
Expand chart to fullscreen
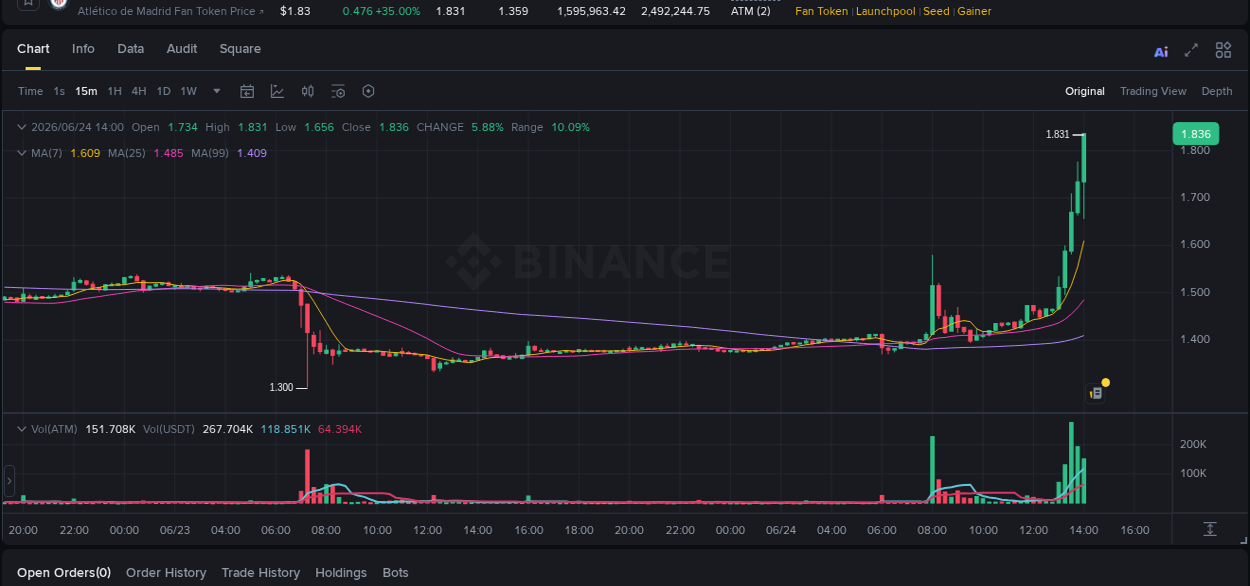tap(1191, 50)
